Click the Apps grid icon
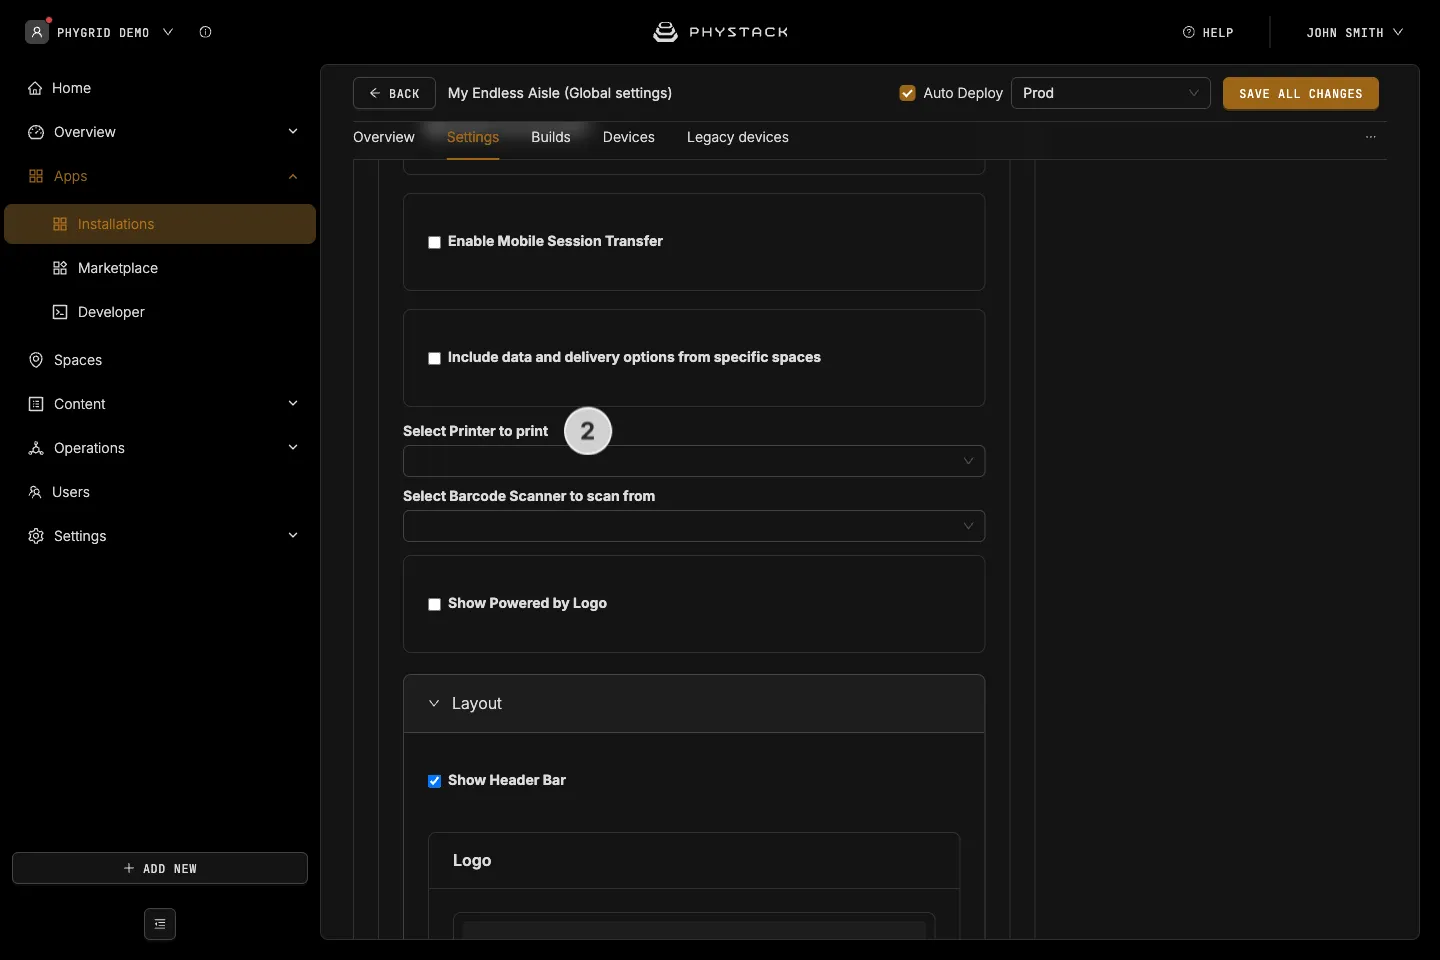Image resolution: width=1440 pixels, height=960 pixels. (36, 176)
